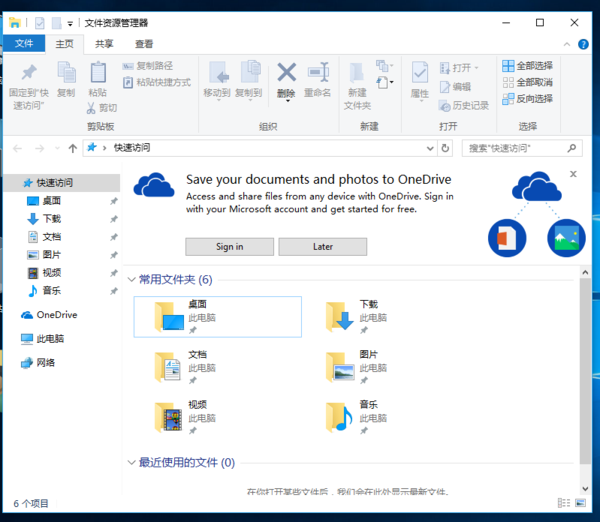
Task: Open the Quick Access Toolbar customize dropdown
Action: tap(70, 24)
